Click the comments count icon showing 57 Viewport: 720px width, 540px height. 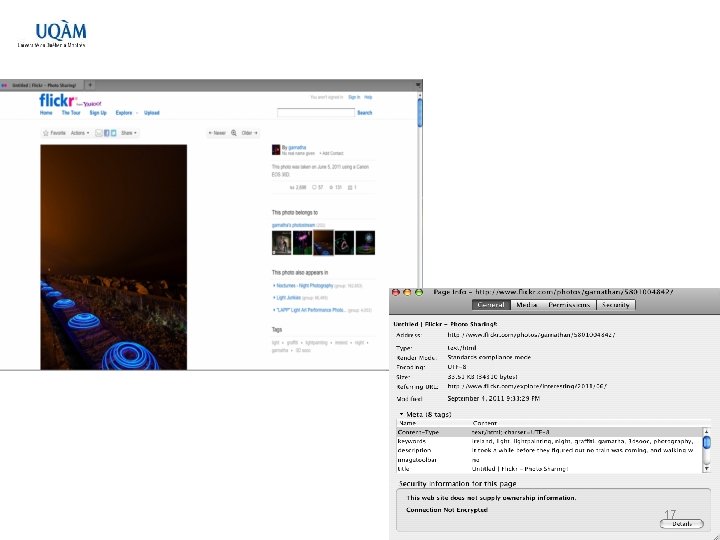(x=315, y=187)
